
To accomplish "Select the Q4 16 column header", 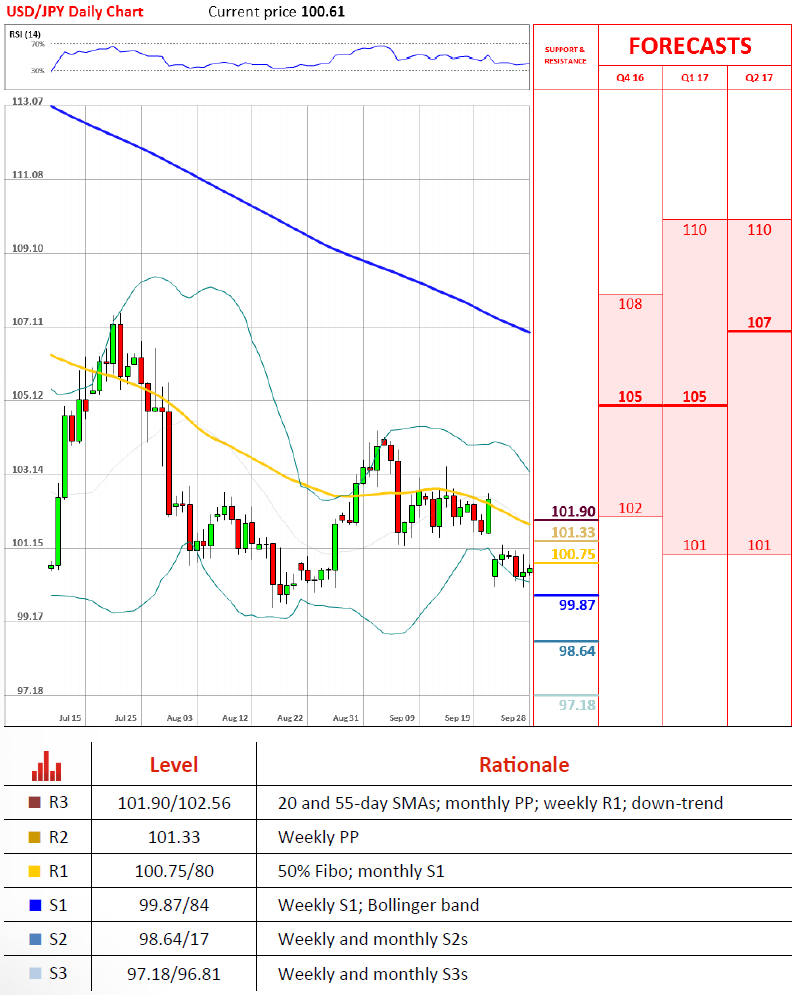I will pyautogui.click(x=630, y=77).
